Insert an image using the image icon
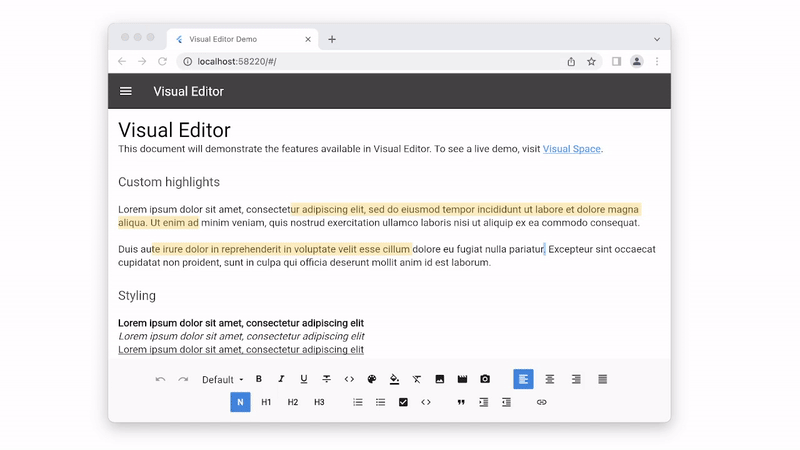 (440, 379)
